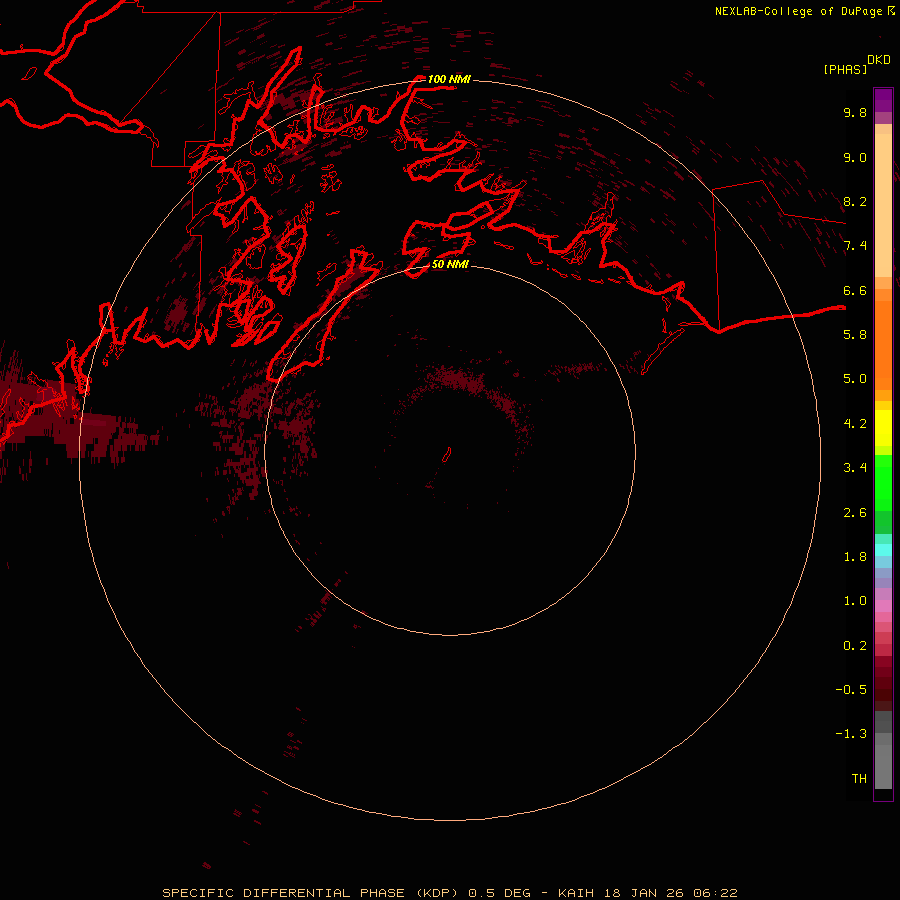Click the DKD label above the color scale
Image resolution: width=900 pixels, height=900 pixels.
879,60
